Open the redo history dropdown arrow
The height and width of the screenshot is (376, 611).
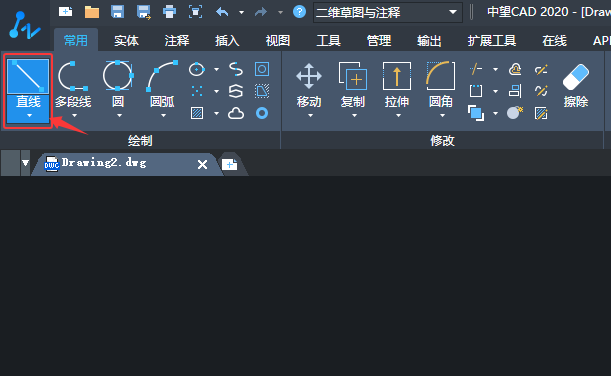280,12
